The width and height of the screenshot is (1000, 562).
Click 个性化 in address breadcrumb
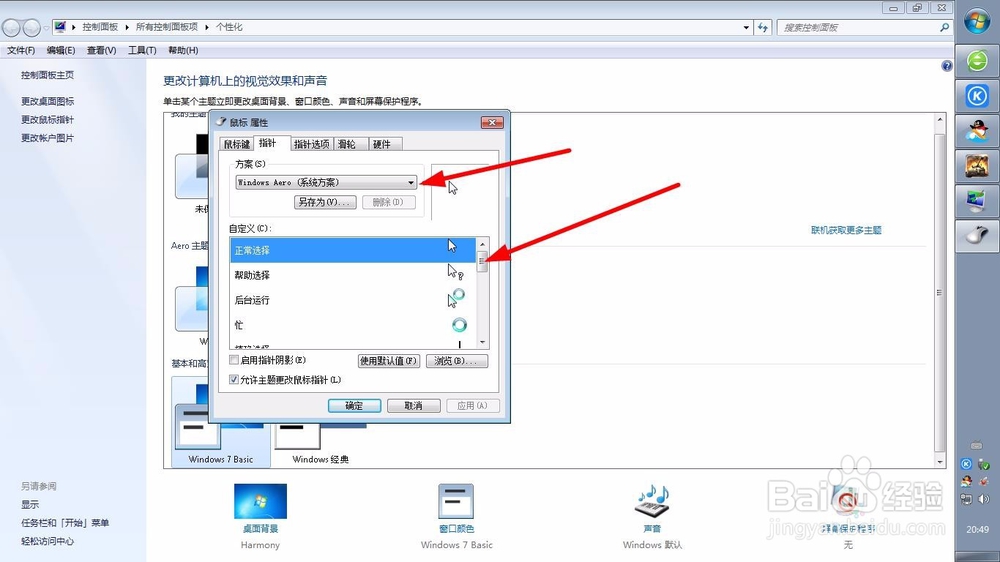[x=229, y=27]
